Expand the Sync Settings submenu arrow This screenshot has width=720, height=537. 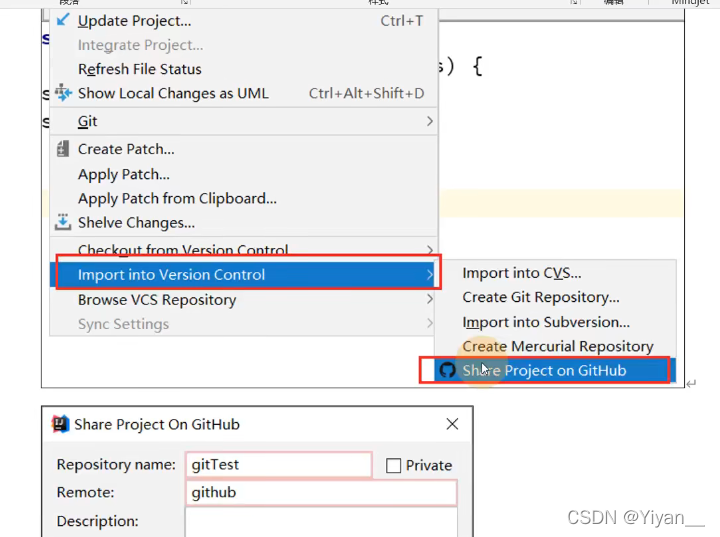pyautogui.click(x=429, y=323)
